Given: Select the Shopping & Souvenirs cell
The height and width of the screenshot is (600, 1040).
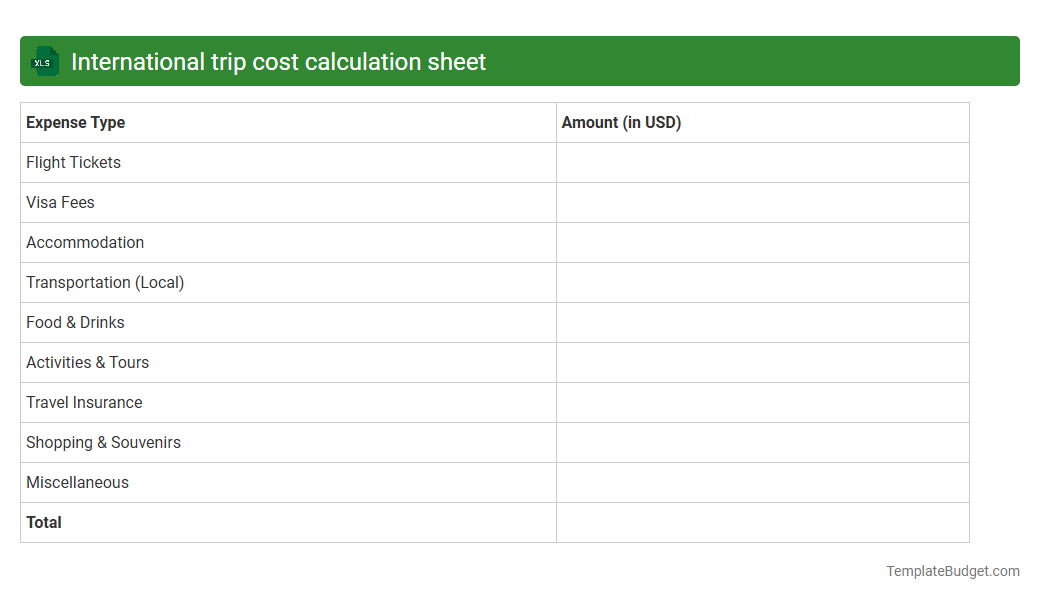Looking at the screenshot, I should click(103, 442).
